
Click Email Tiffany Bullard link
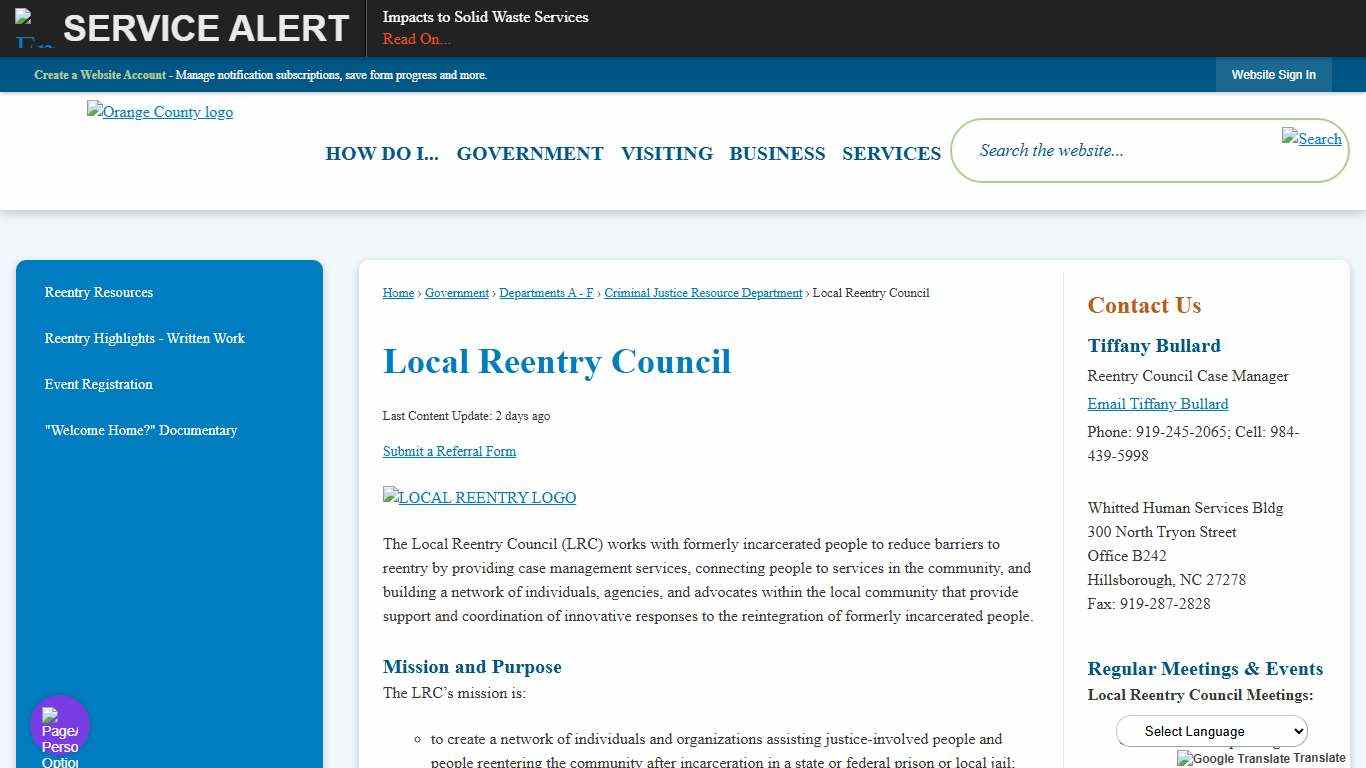1157,404
